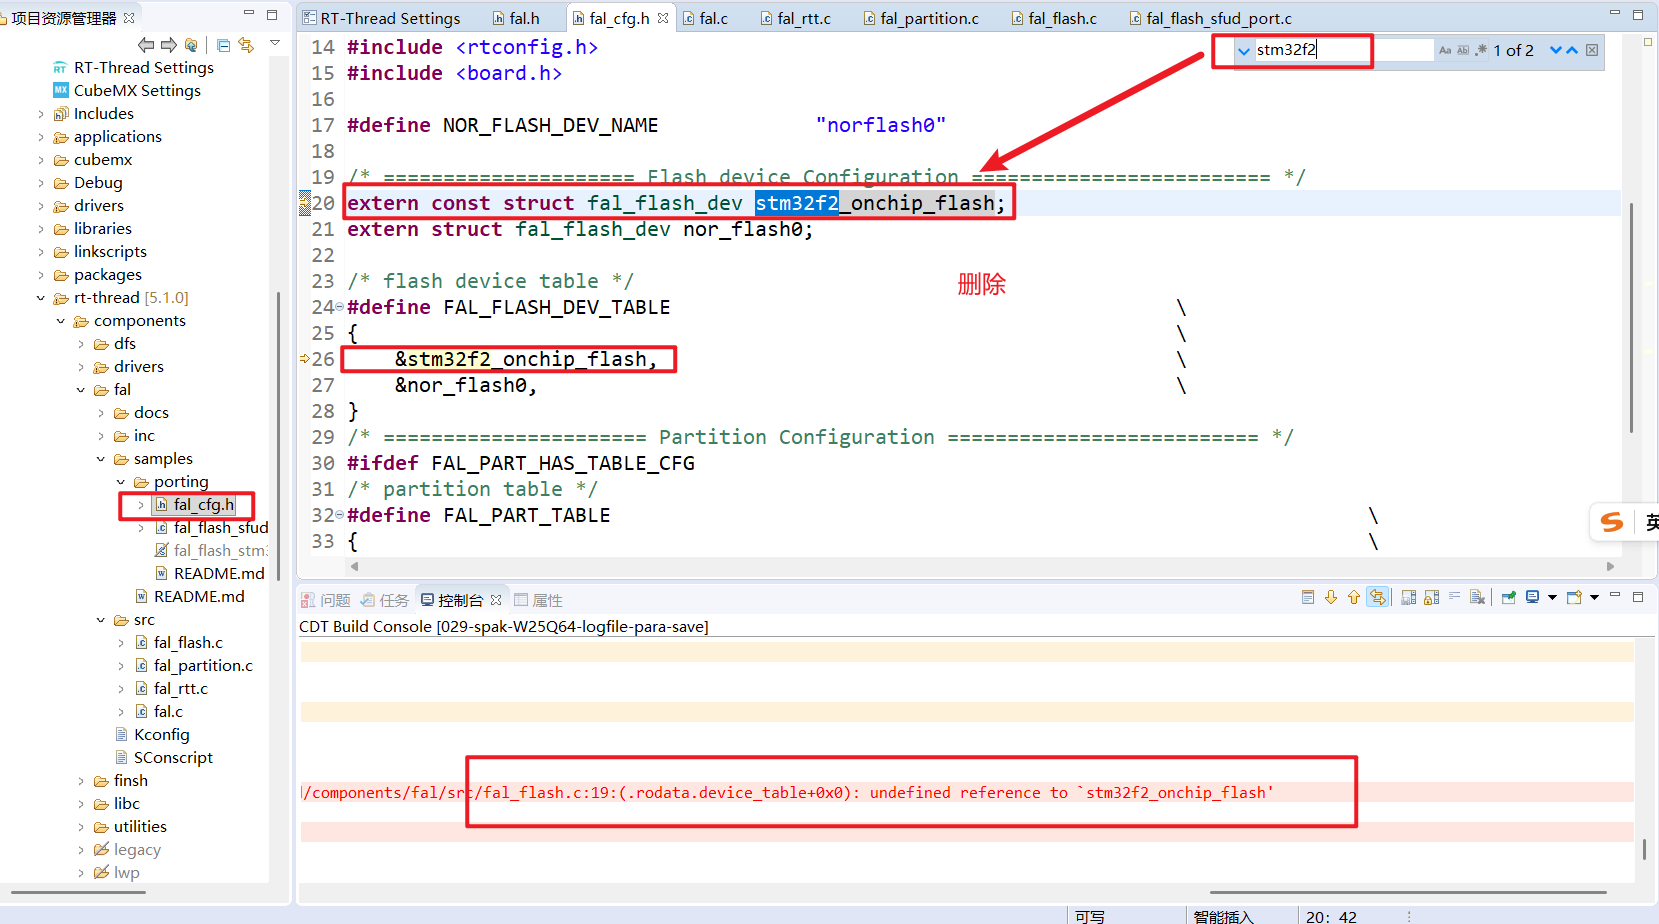Image resolution: width=1659 pixels, height=924 pixels.
Task: Switch to the 问题 (Problems) tab
Action: coord(326,600)
